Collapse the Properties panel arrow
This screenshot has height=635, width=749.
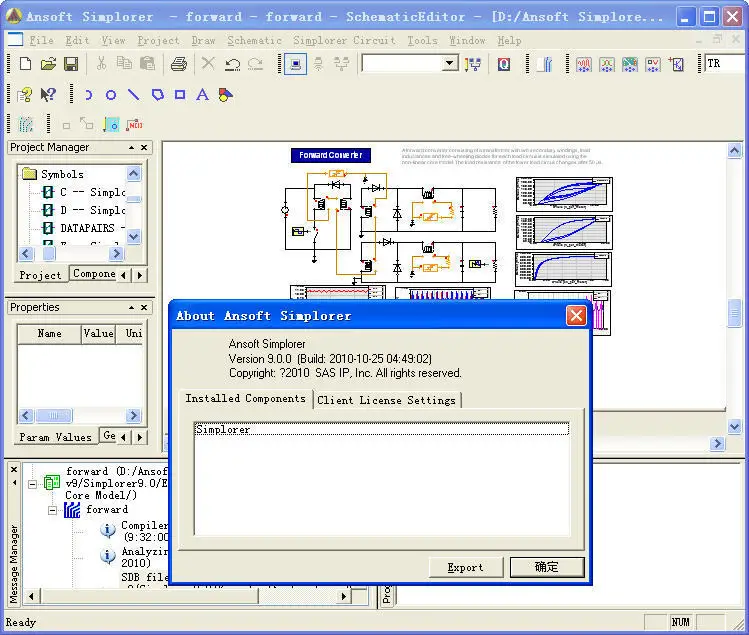pyautogui.click(x=131, y=307)
